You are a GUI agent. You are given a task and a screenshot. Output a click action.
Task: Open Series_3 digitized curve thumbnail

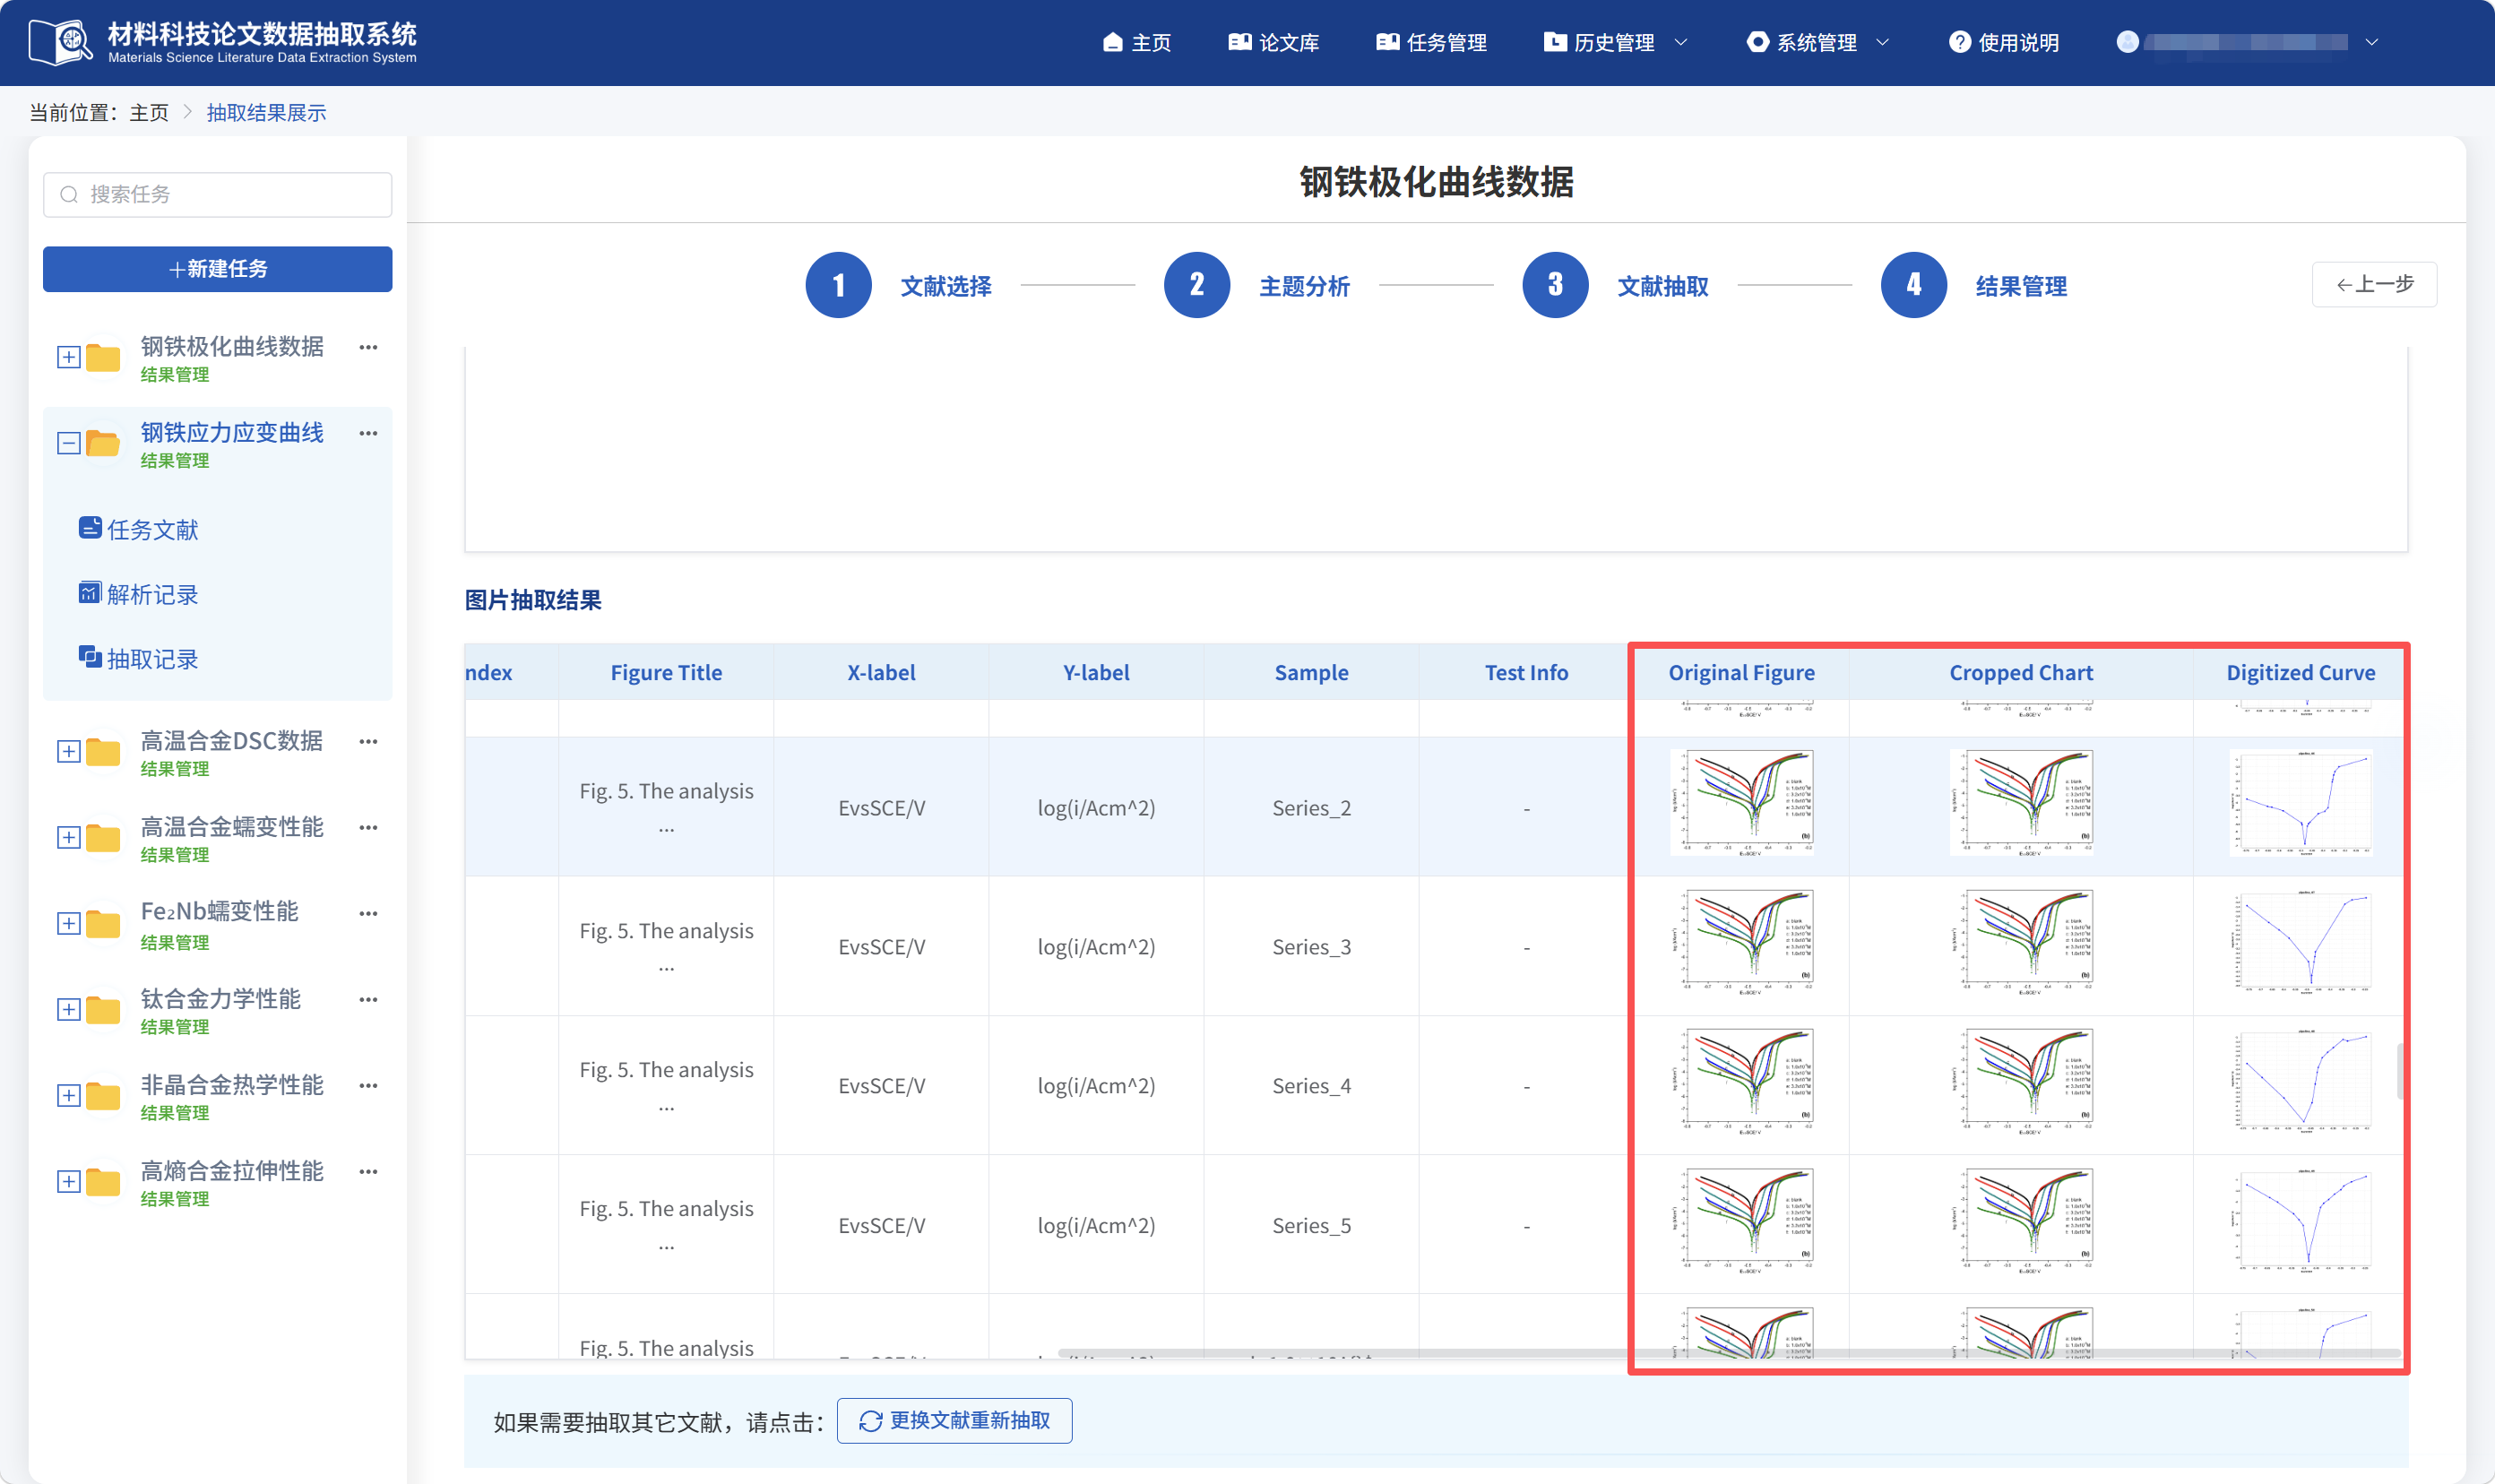2300,942
